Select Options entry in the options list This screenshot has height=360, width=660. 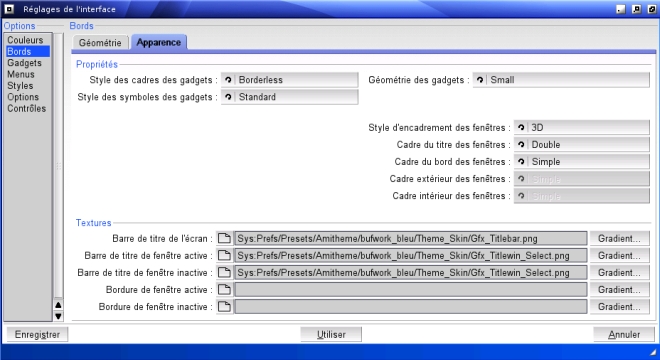(x=27, y=97)
